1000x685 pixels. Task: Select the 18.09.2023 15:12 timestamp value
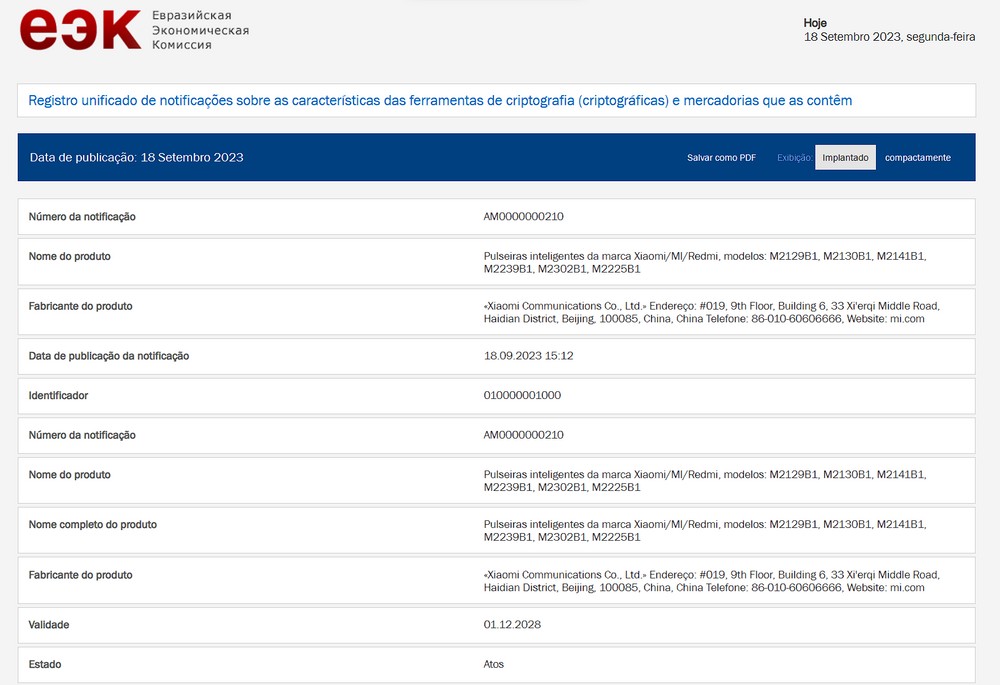(x=529, y=356)
